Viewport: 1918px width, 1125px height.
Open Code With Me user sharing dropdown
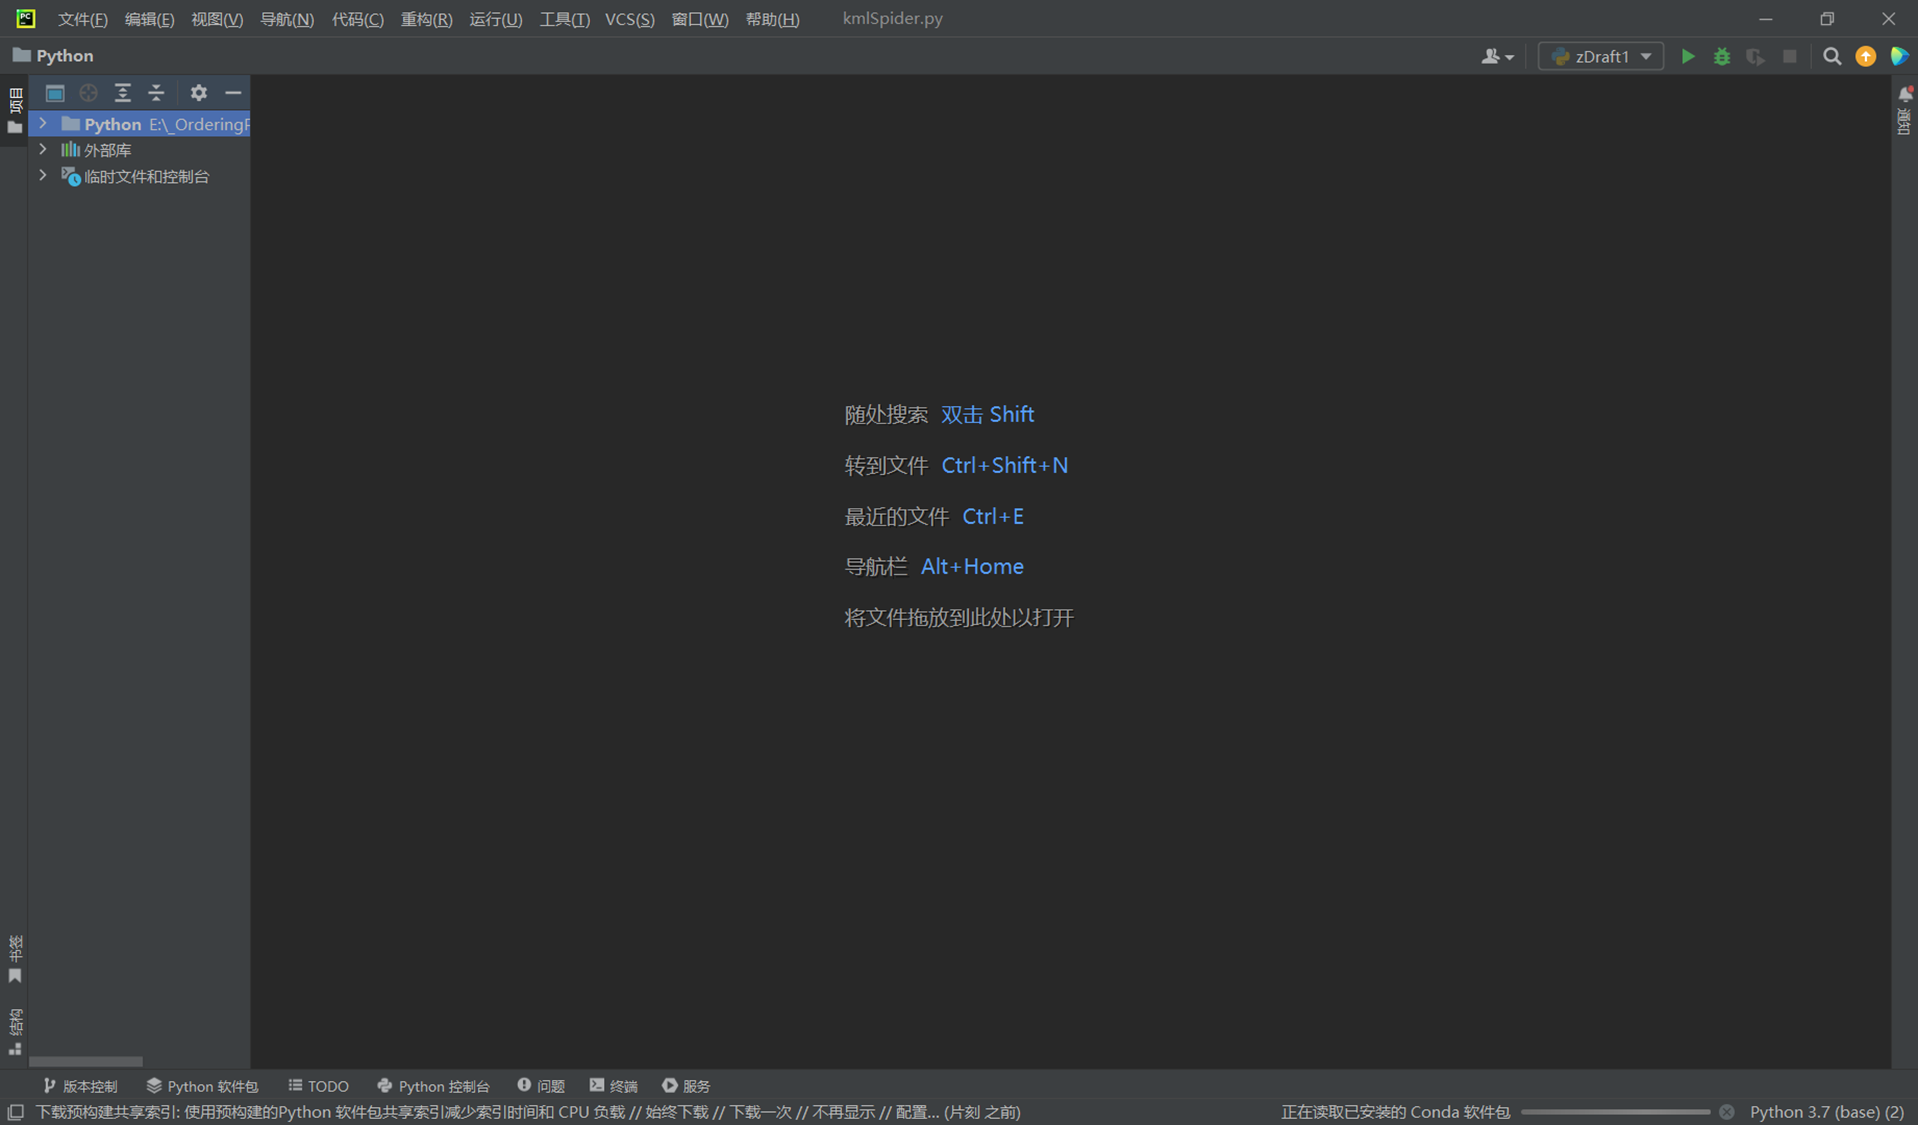pos(1497,56)
